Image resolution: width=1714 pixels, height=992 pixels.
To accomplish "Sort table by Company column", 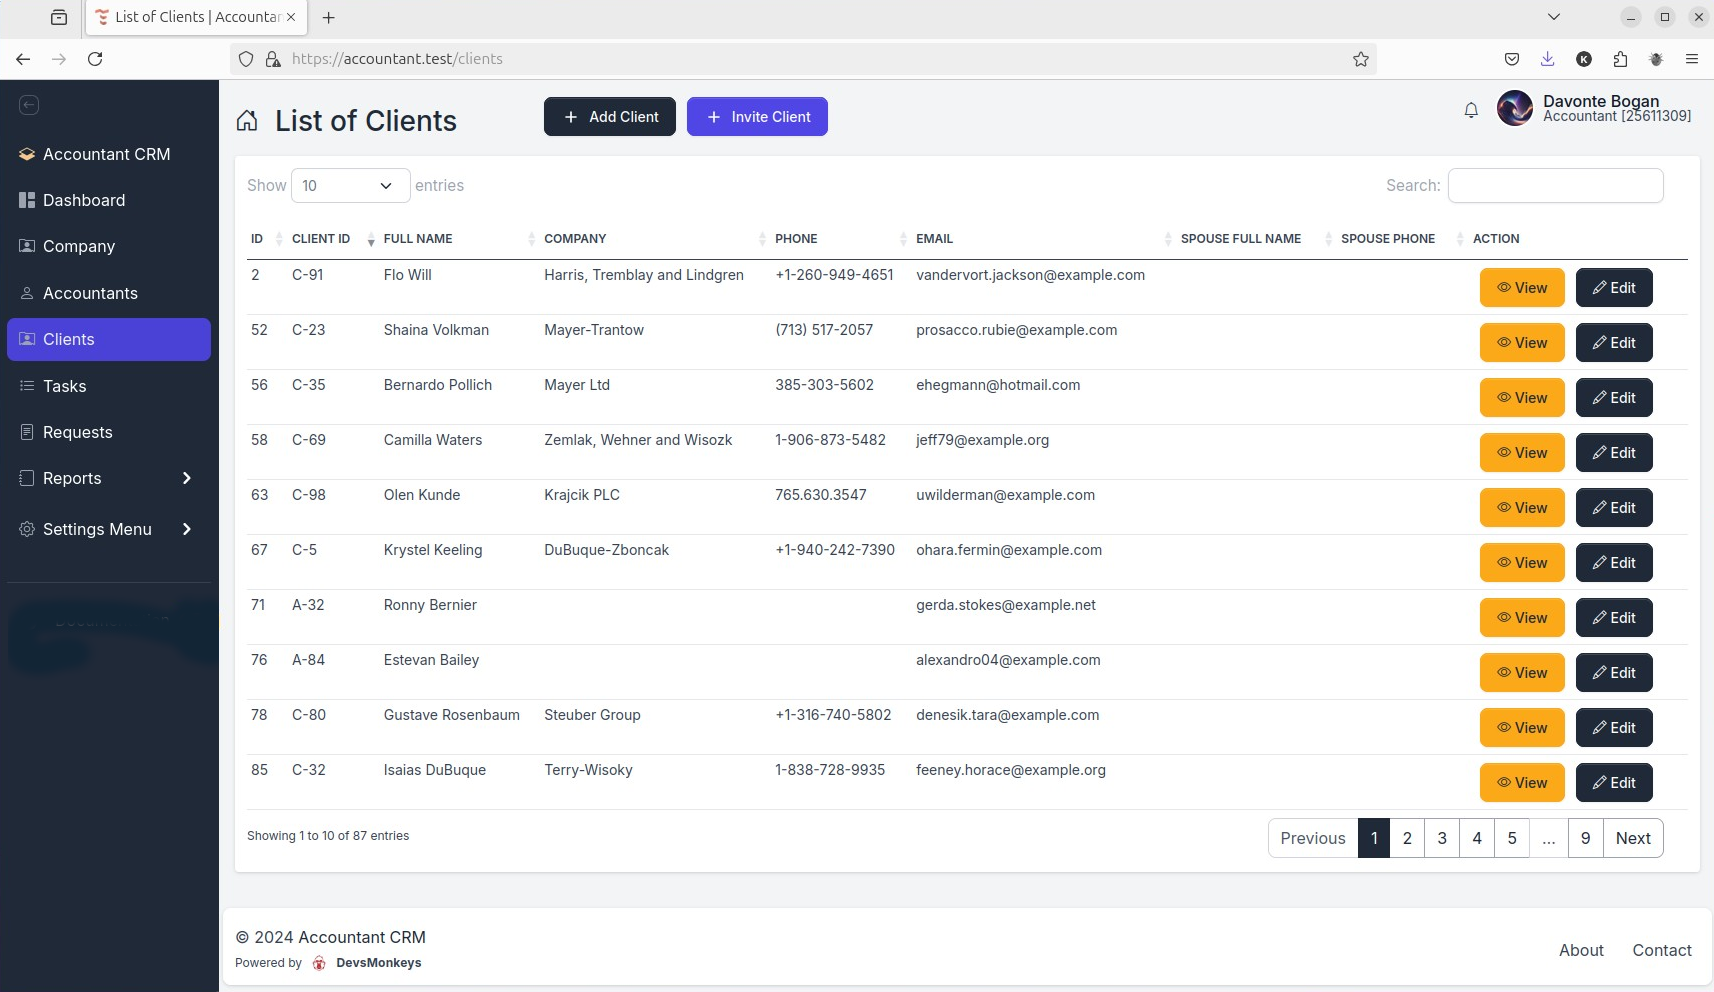I will point(575,239).
